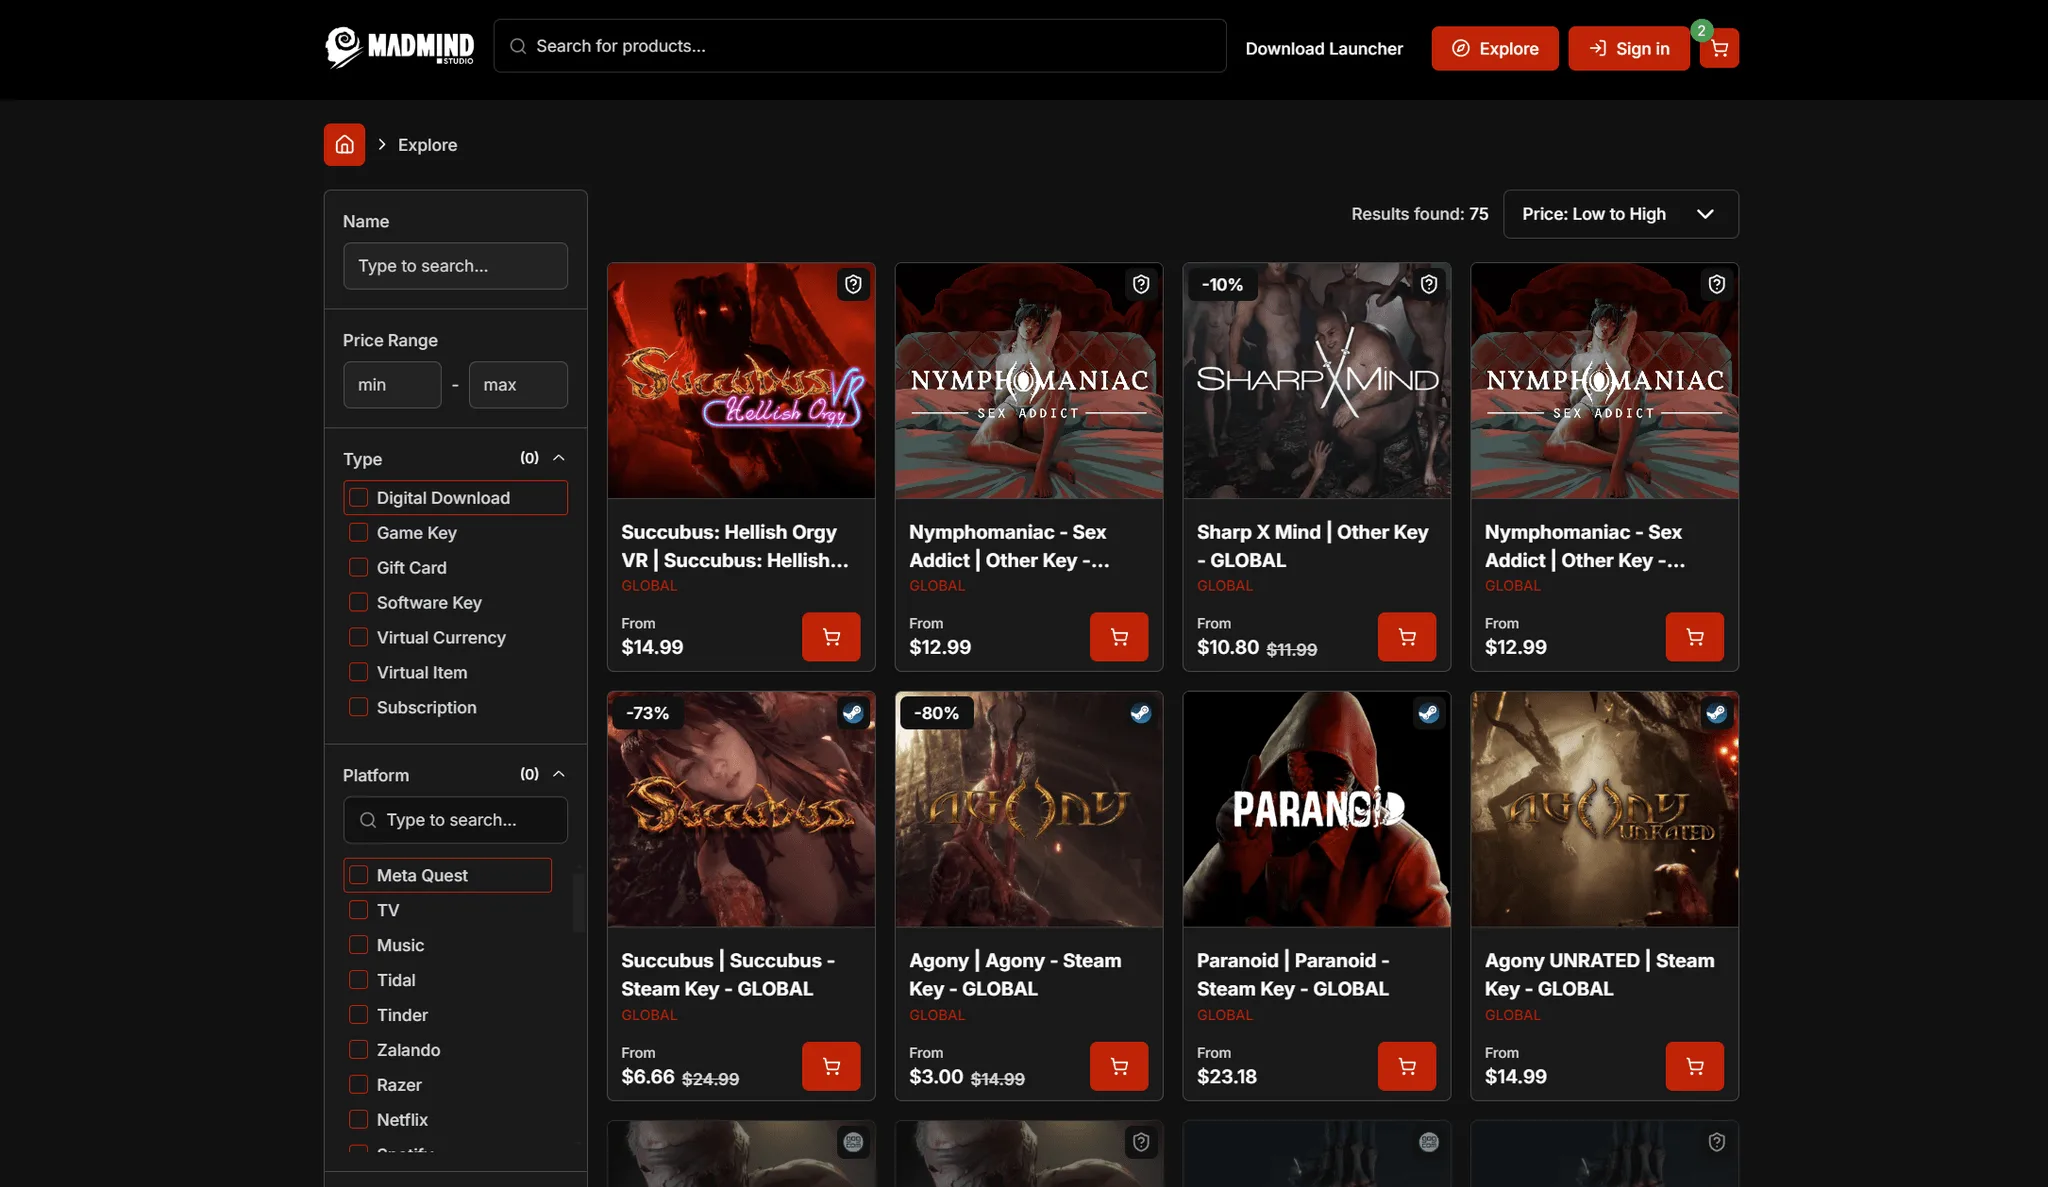Open Paranoid Steam Key product title
Screen dimensions: 2048x1187
(x=1292, y=975)
